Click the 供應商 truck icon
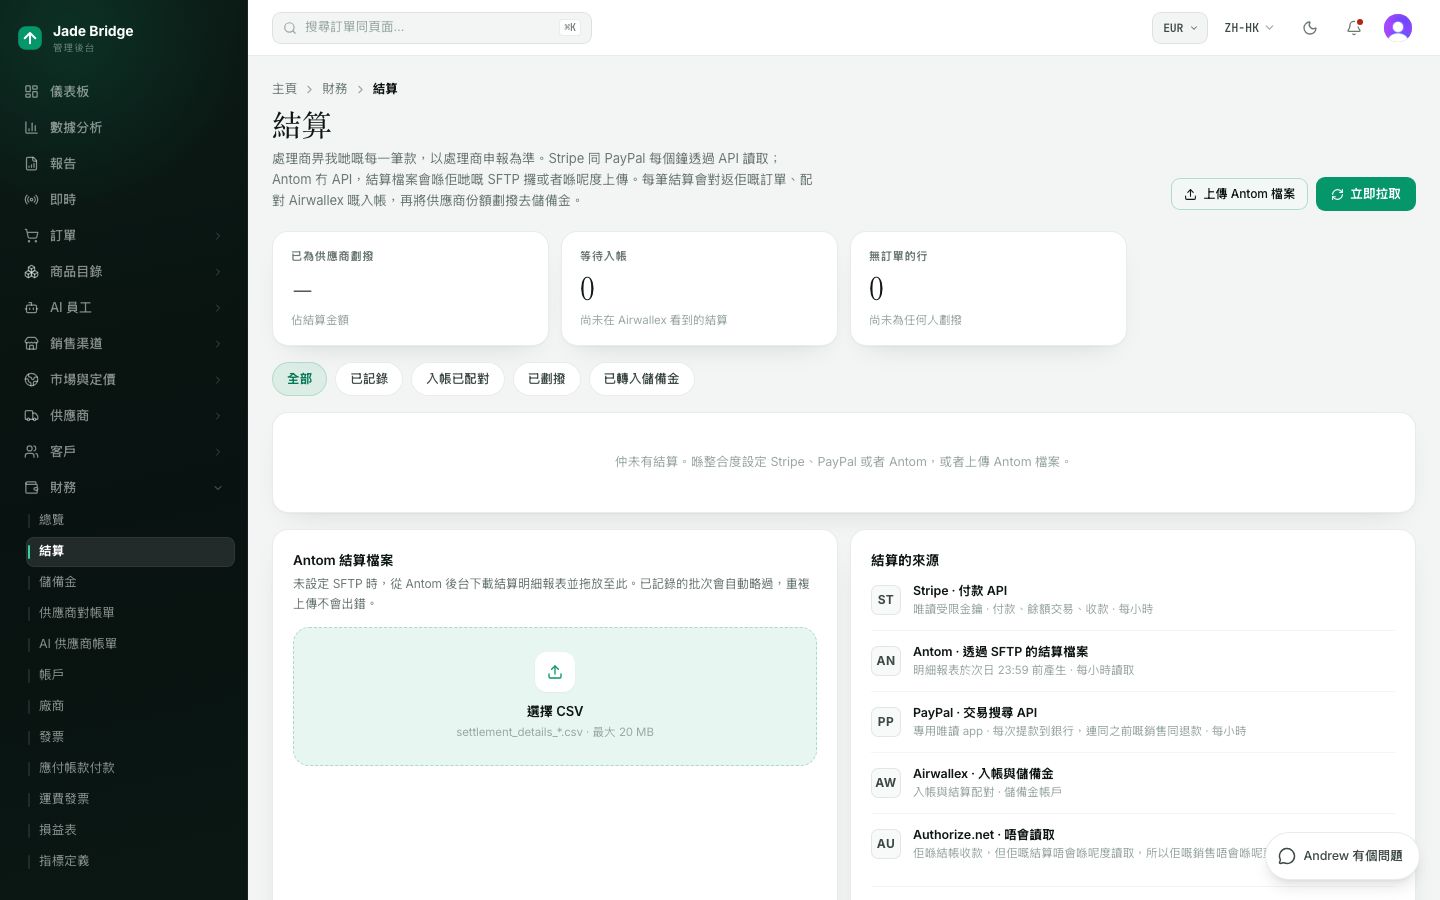The width and height of the screenshot is (1440, 900). [32, 415]
